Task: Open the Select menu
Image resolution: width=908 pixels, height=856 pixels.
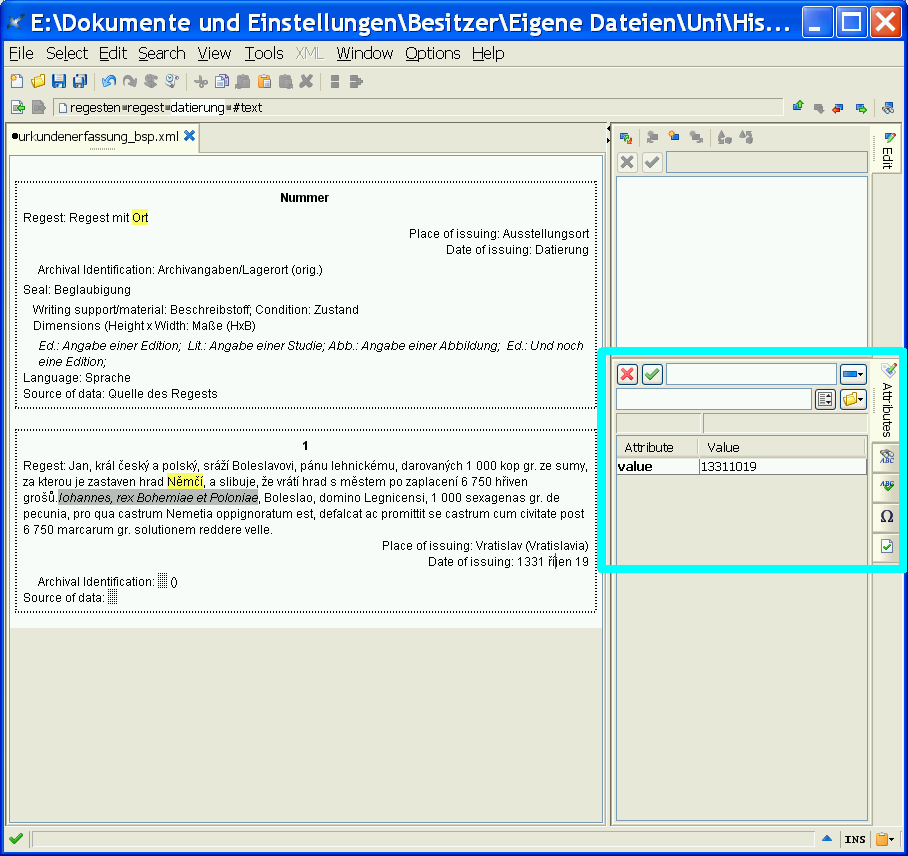Action: coord(67,53)
